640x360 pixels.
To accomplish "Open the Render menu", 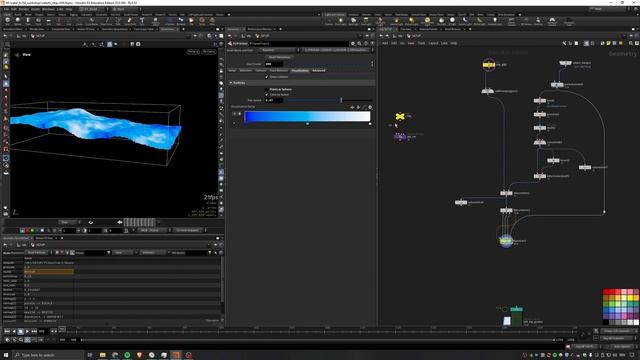I will [x=24, y=9].
